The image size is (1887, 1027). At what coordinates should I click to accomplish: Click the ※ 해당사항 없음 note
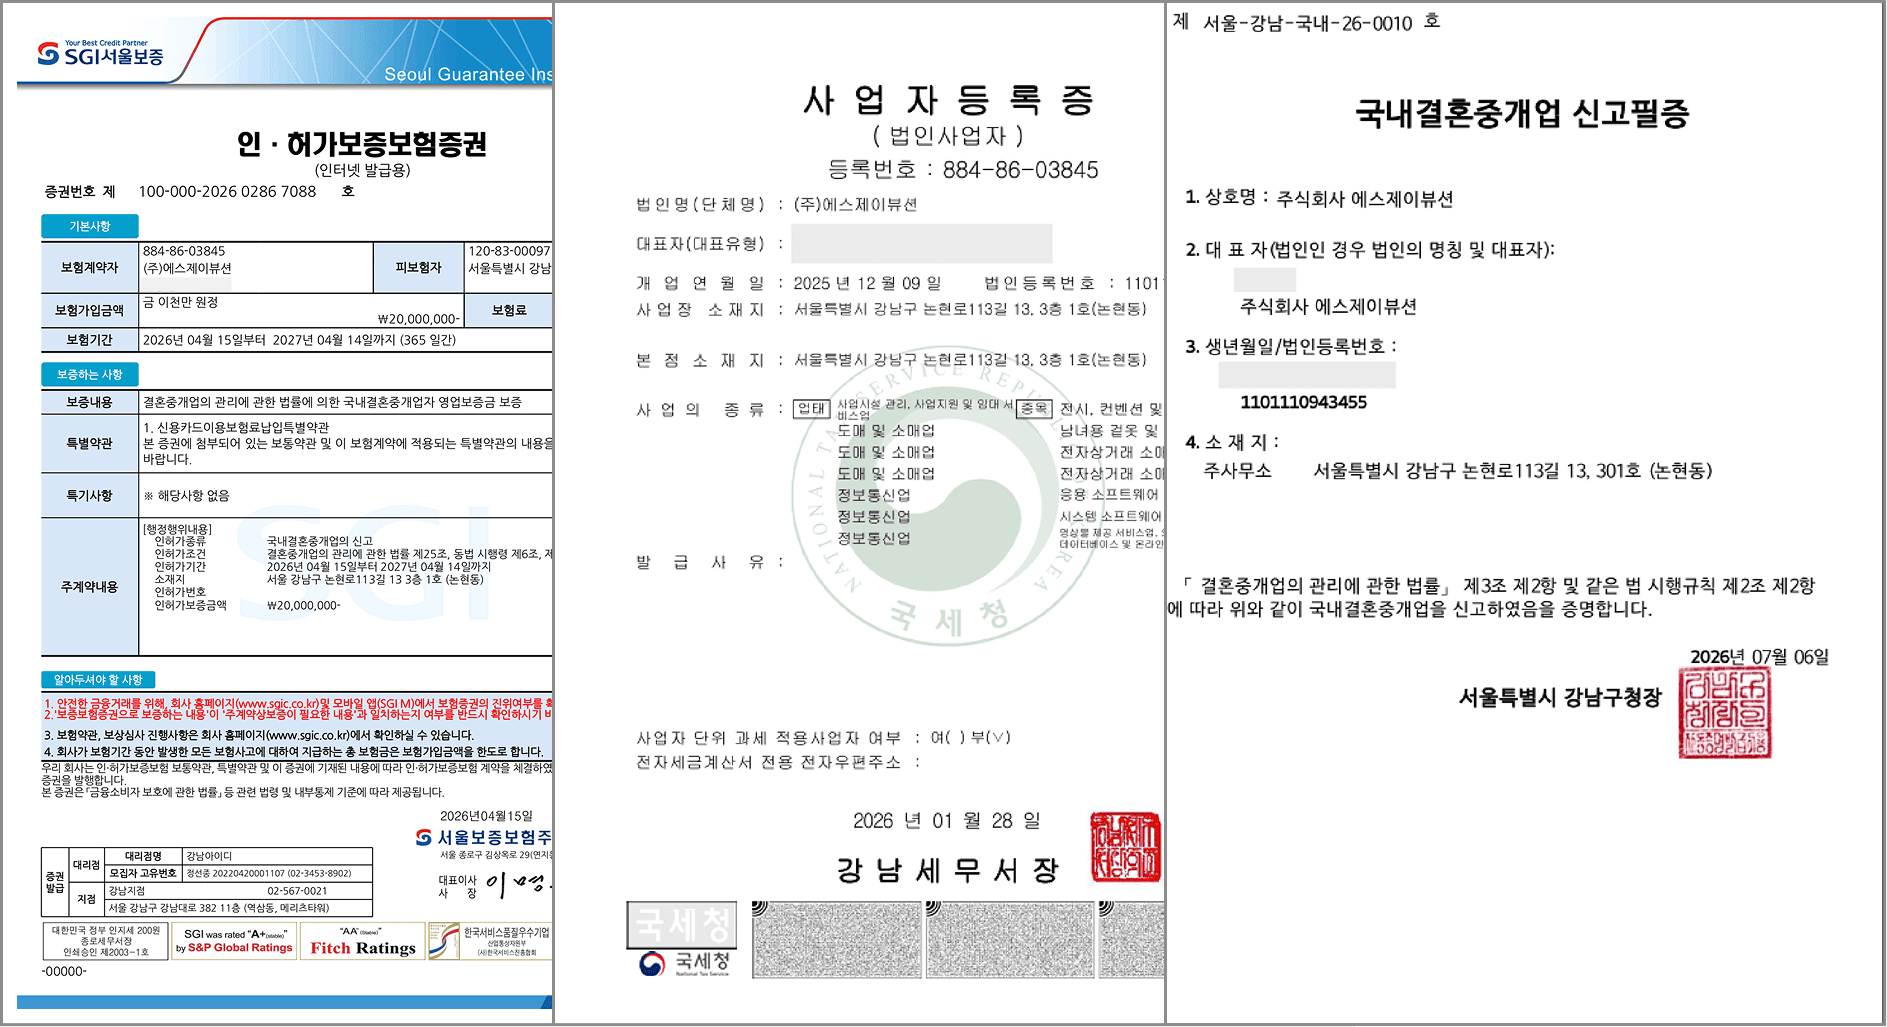pos(187,495)
